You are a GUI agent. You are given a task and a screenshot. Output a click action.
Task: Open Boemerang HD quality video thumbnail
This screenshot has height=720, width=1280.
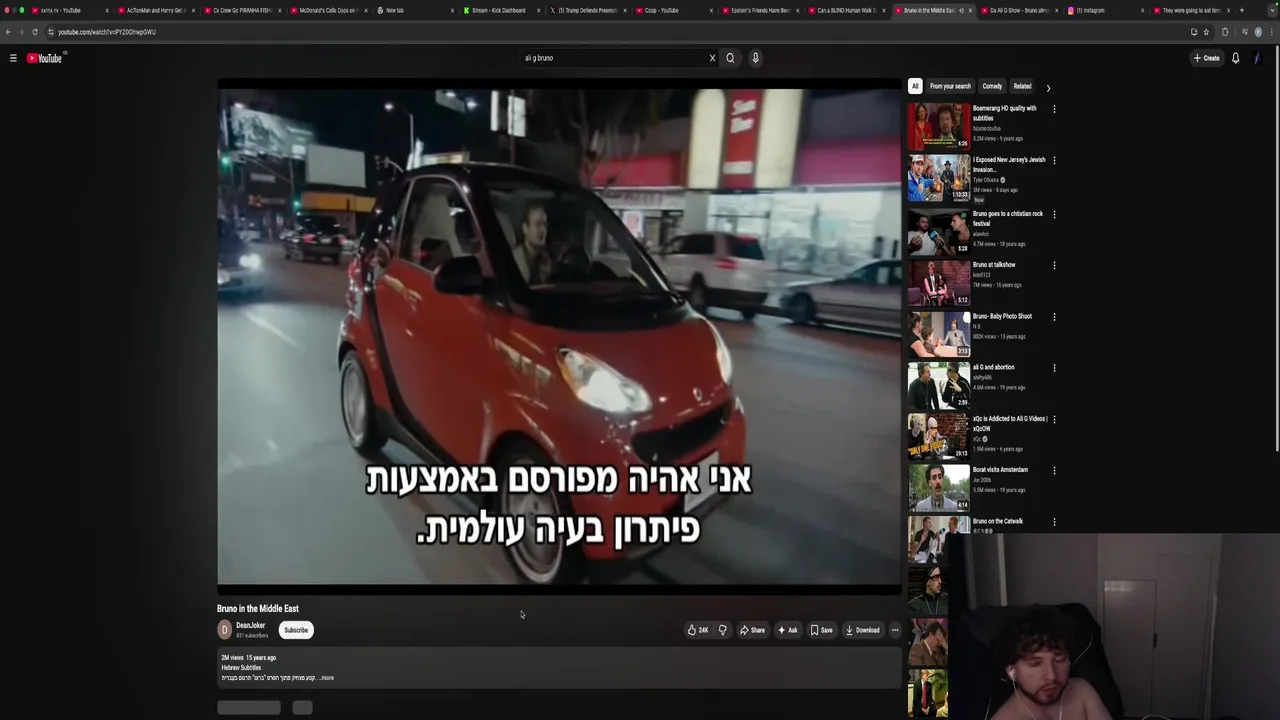pos(938,126)
